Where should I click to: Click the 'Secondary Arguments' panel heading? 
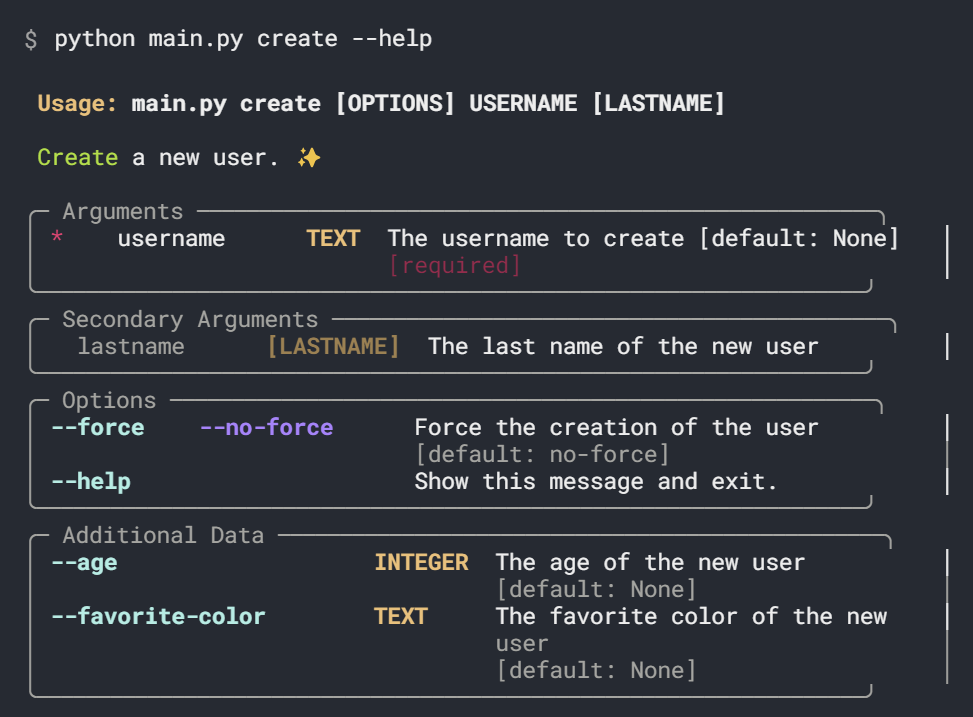[x=190, y=320]
